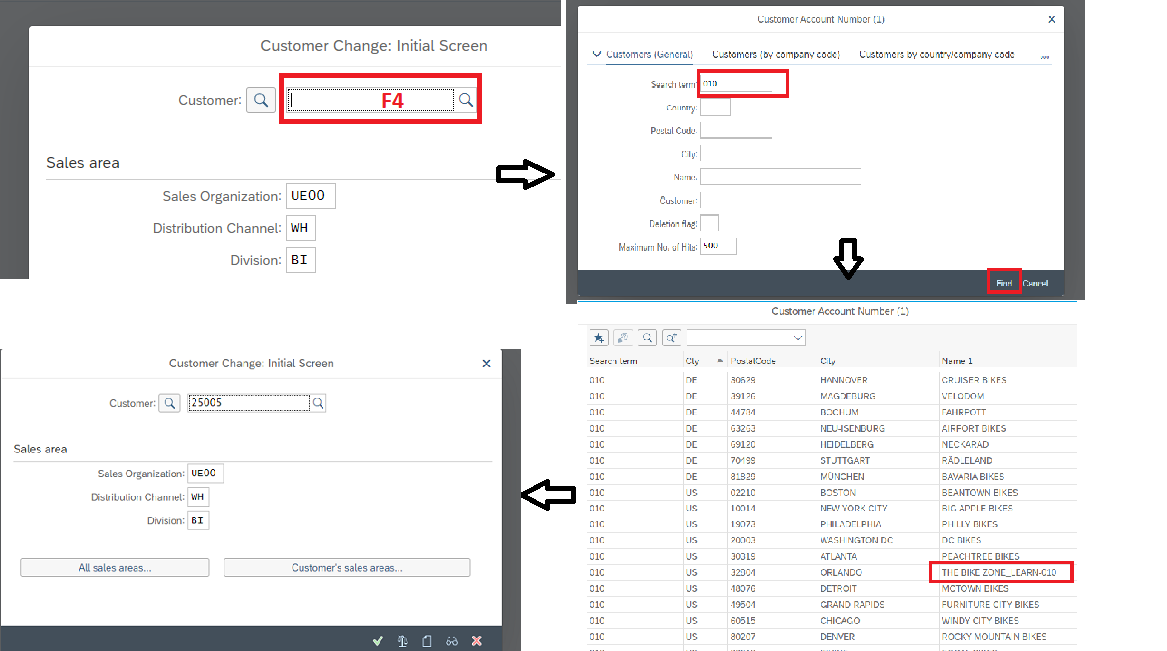Click the Name 1 column header

point(957,361)
